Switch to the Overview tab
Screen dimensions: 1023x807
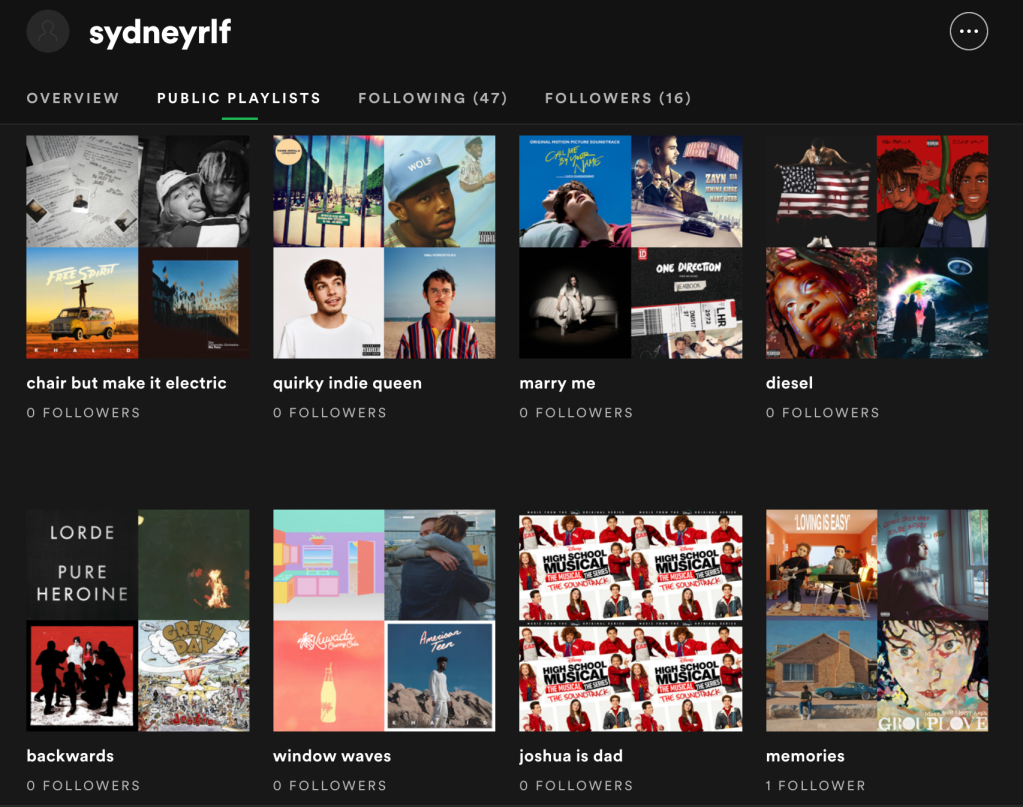point(73,98)
